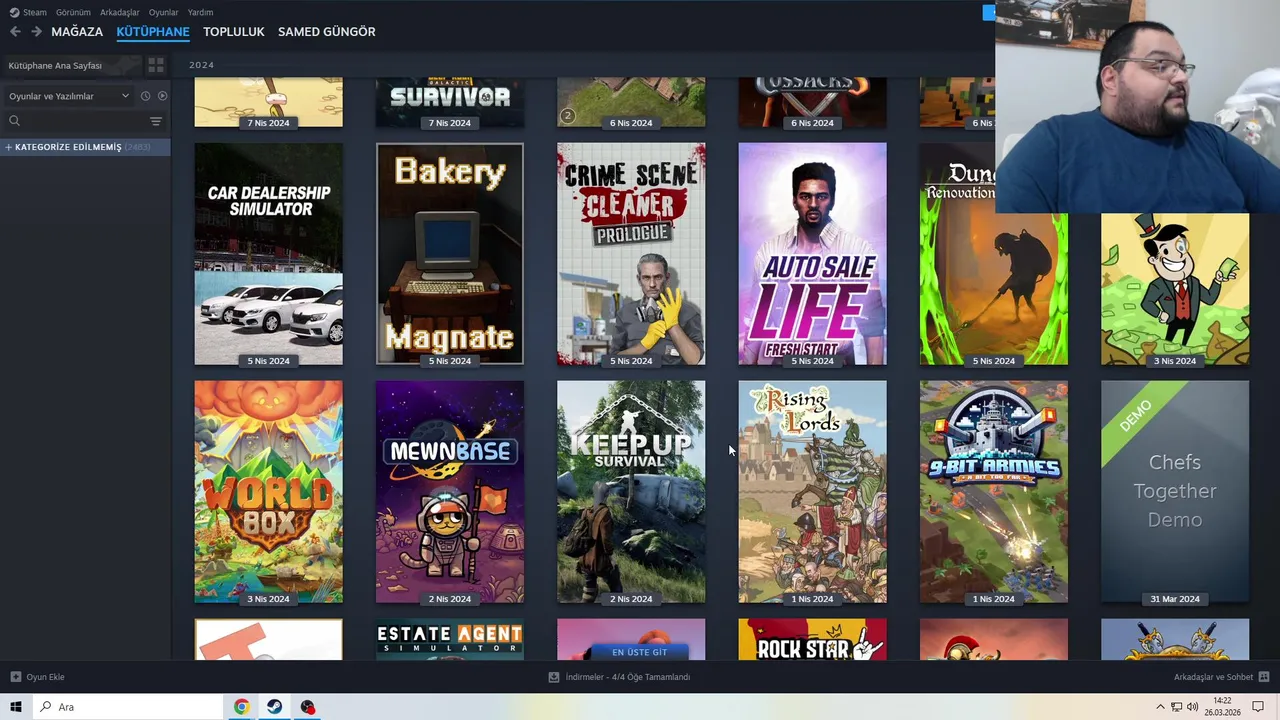Viewport: 1280px width, 720px height.
Task: Open Estate Agent Simulator cover
Action: [450, 640]
